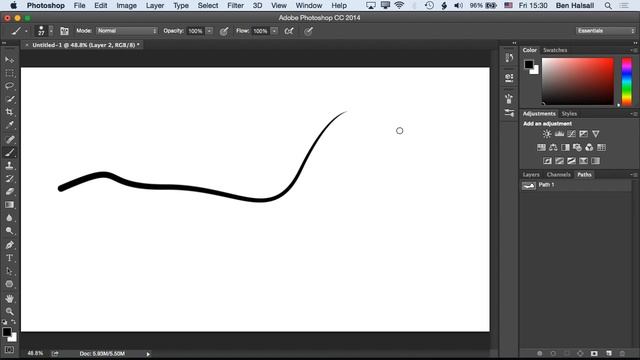Select the Pen tool

click(x=9, y=245)
